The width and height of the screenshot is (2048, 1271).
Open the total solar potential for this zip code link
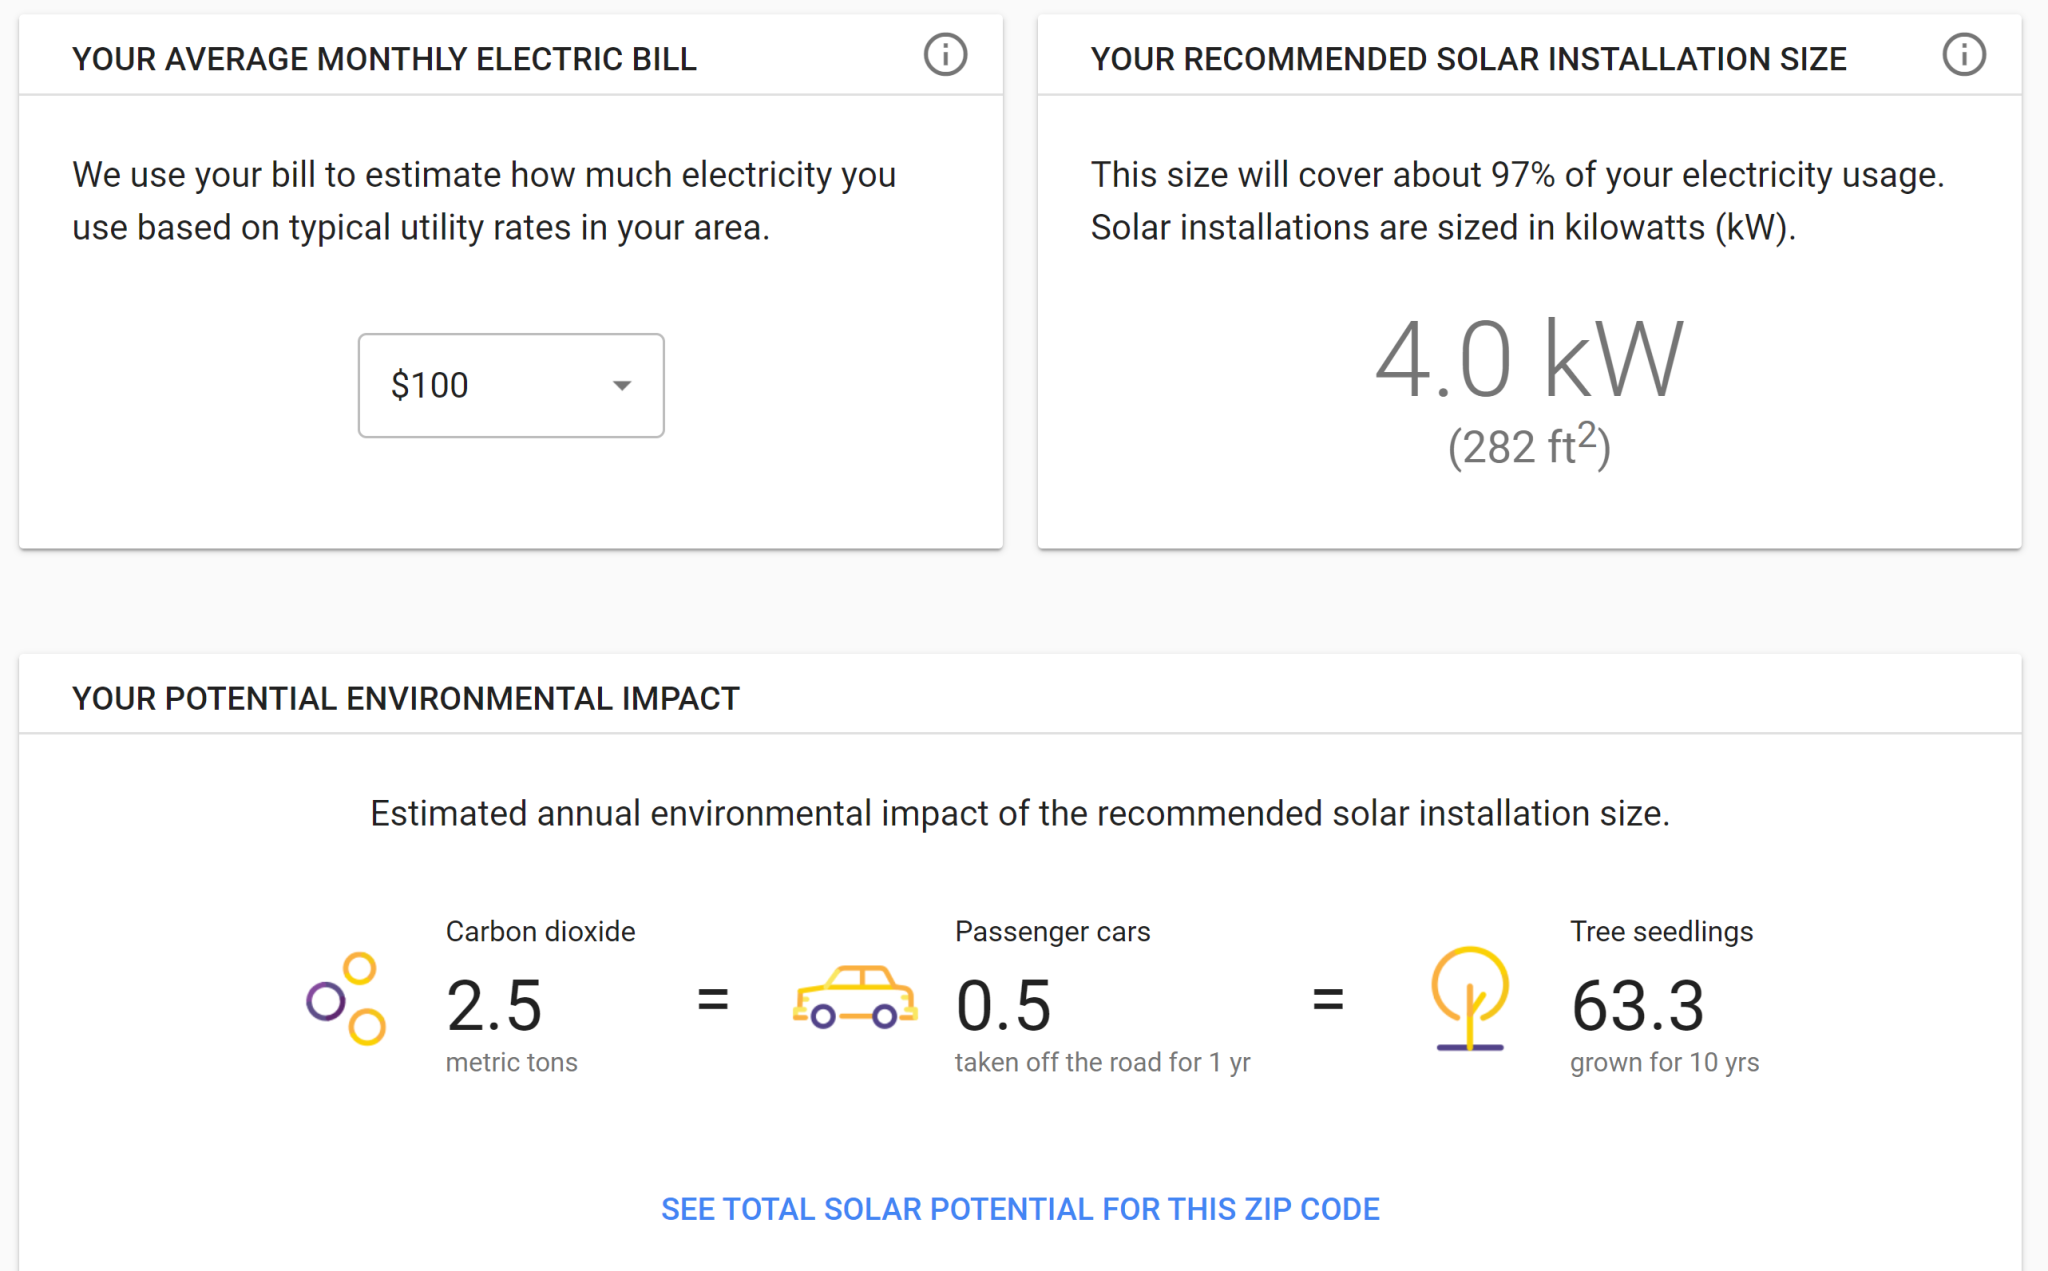click(x=1020, y=1209)
